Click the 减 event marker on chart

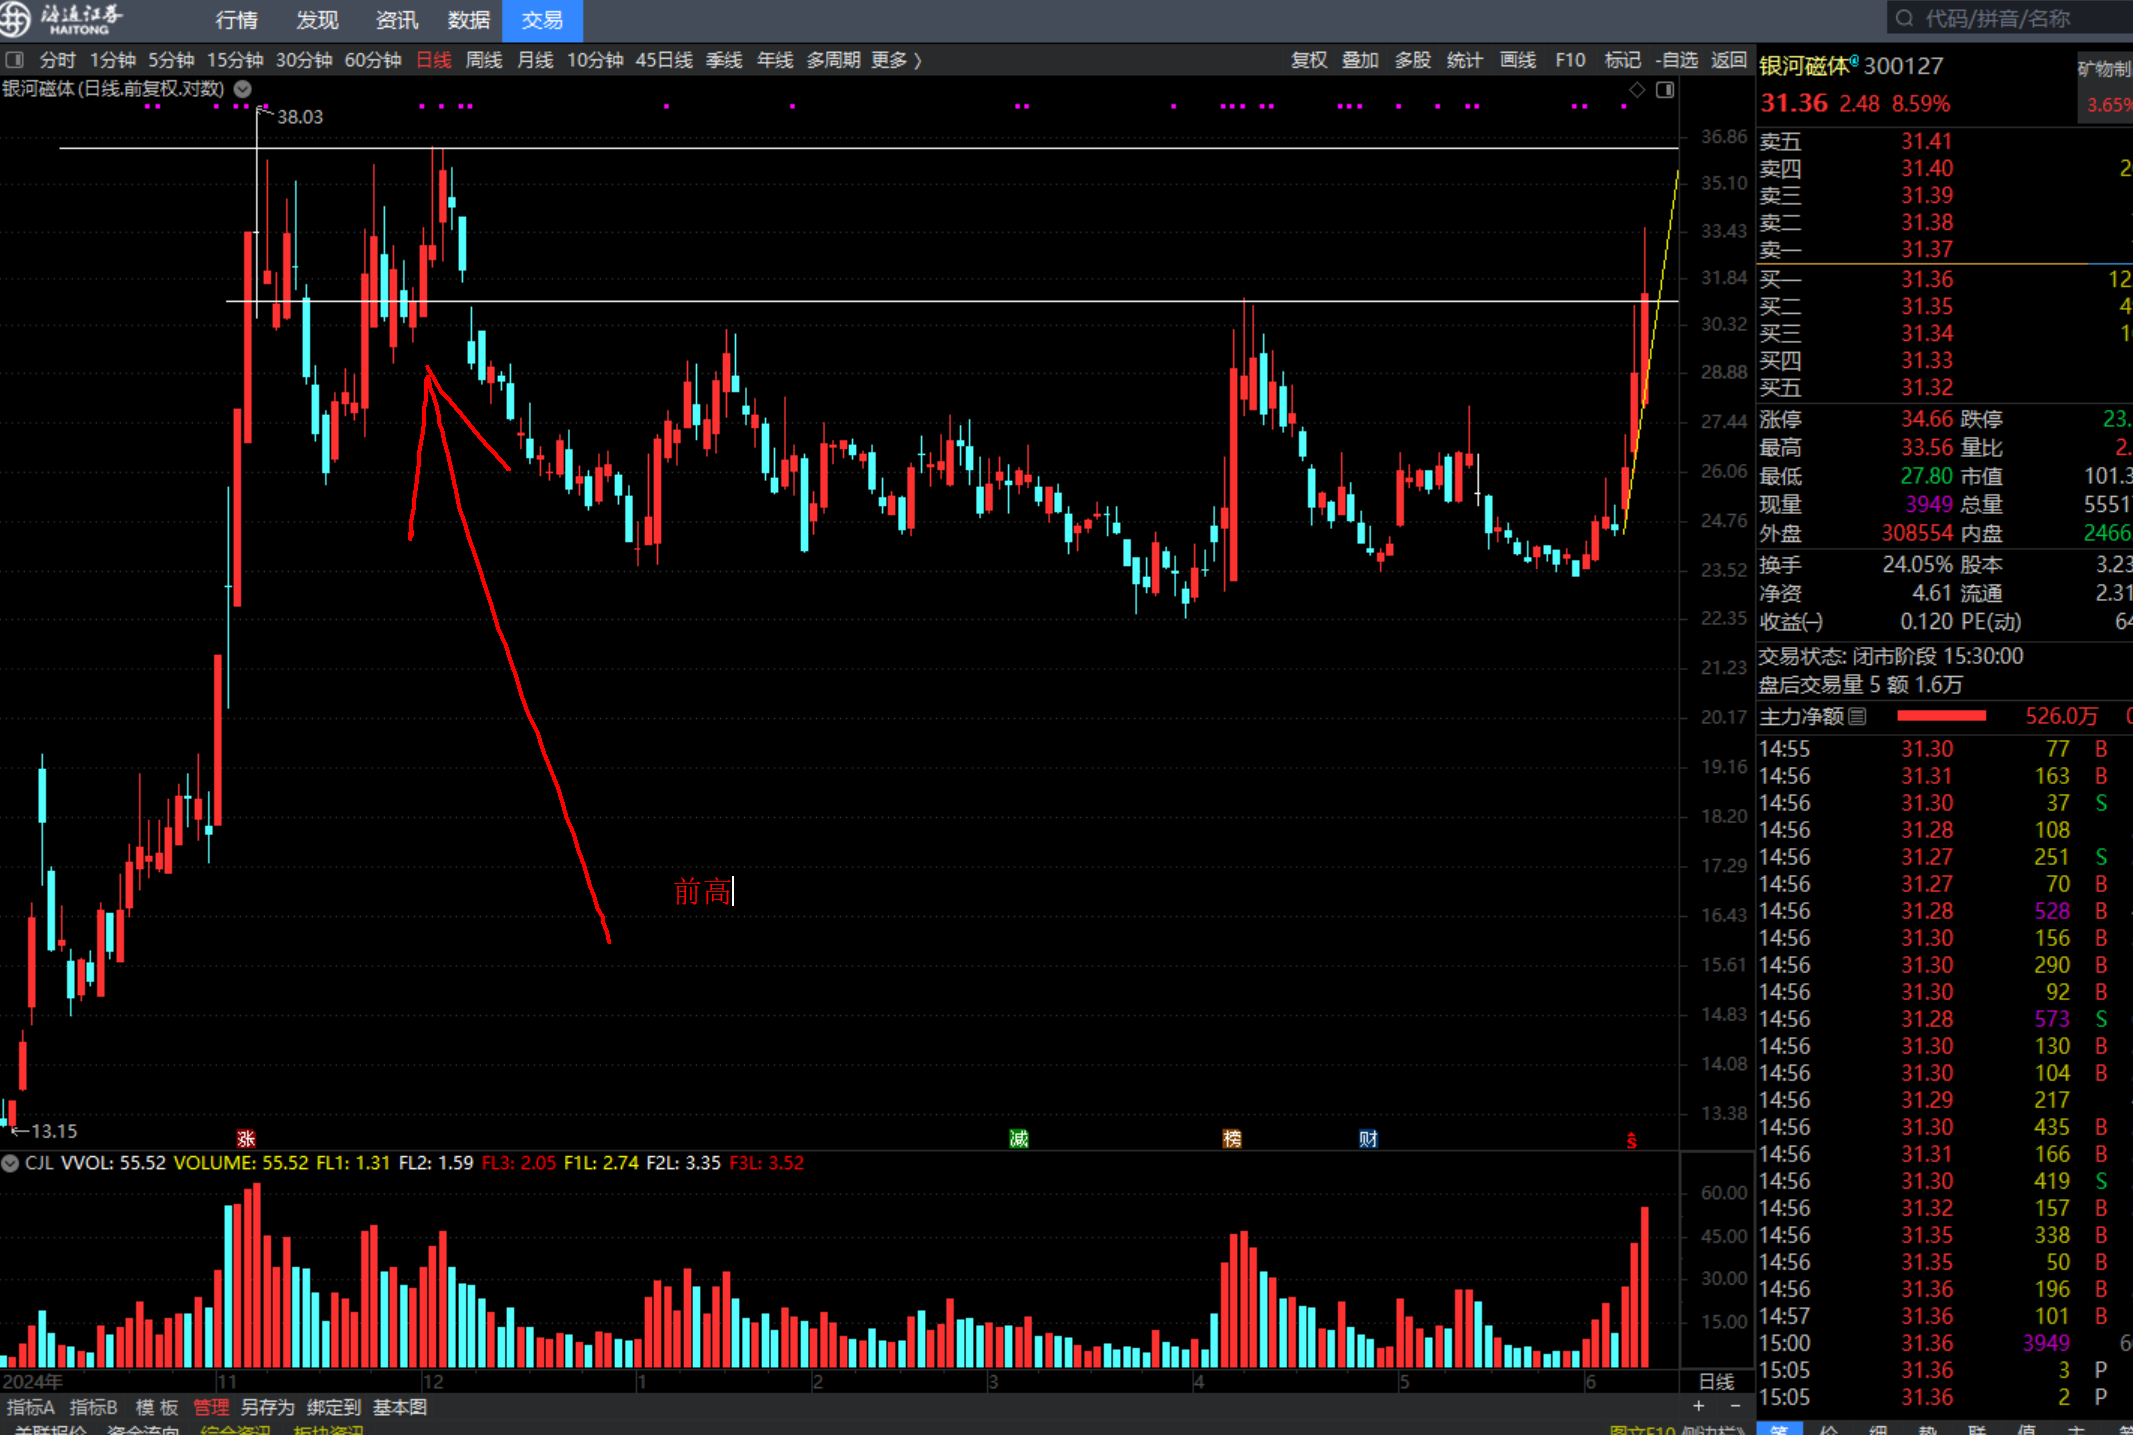pyautogui.click(x=1019, y=1138)
